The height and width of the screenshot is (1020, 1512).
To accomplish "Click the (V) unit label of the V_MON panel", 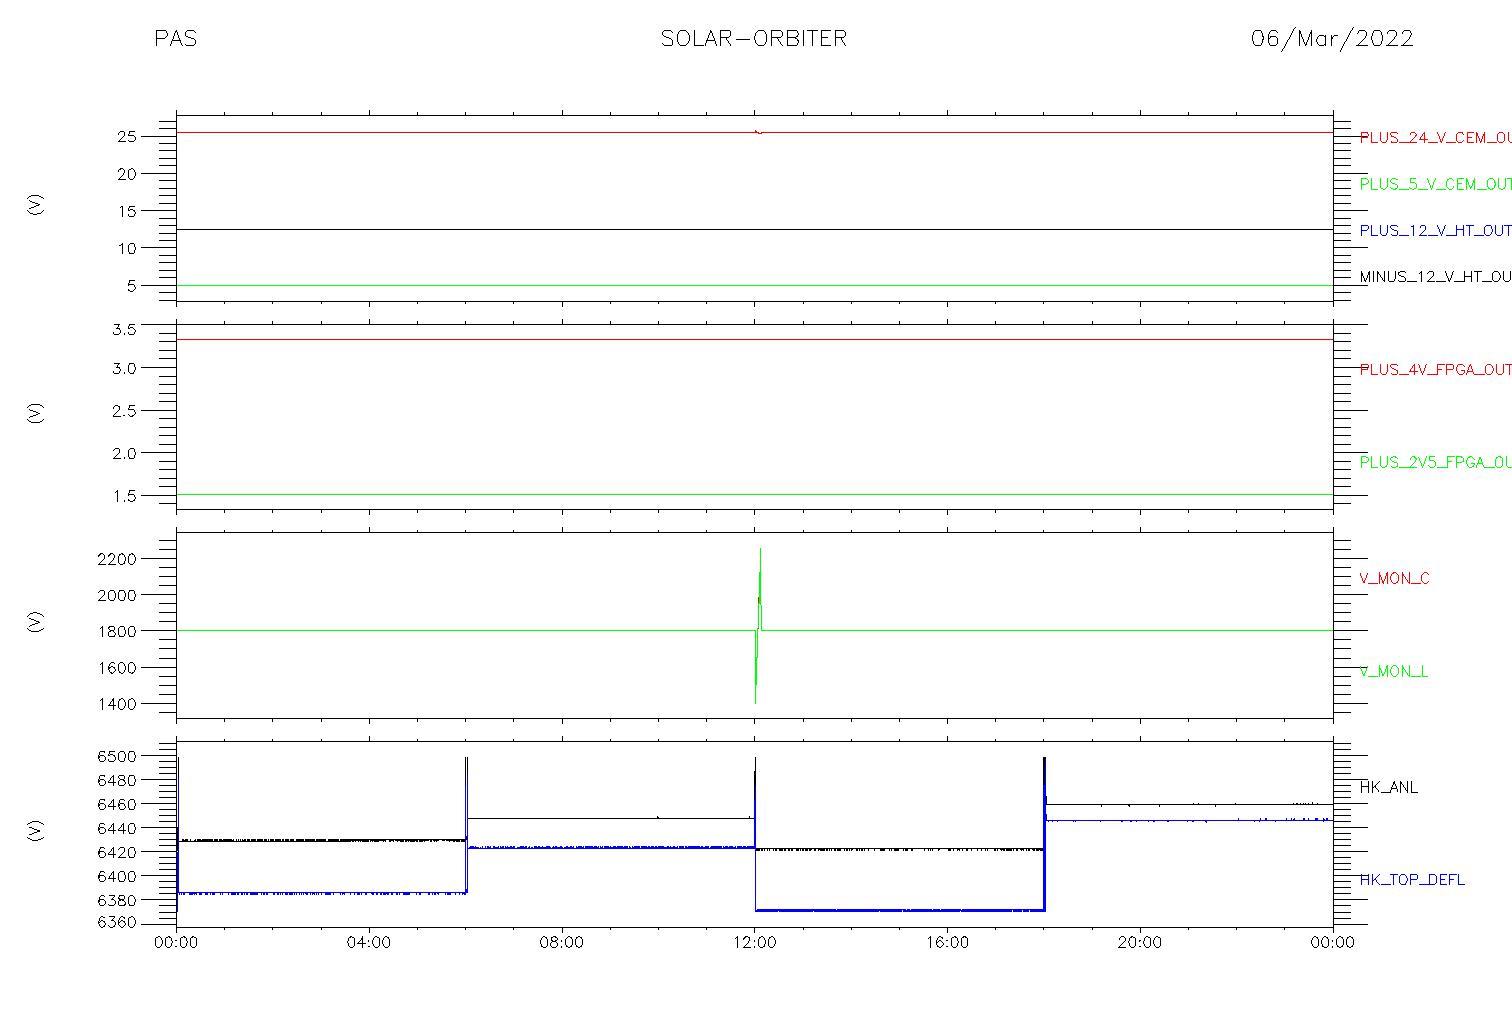I will point(36,621).
